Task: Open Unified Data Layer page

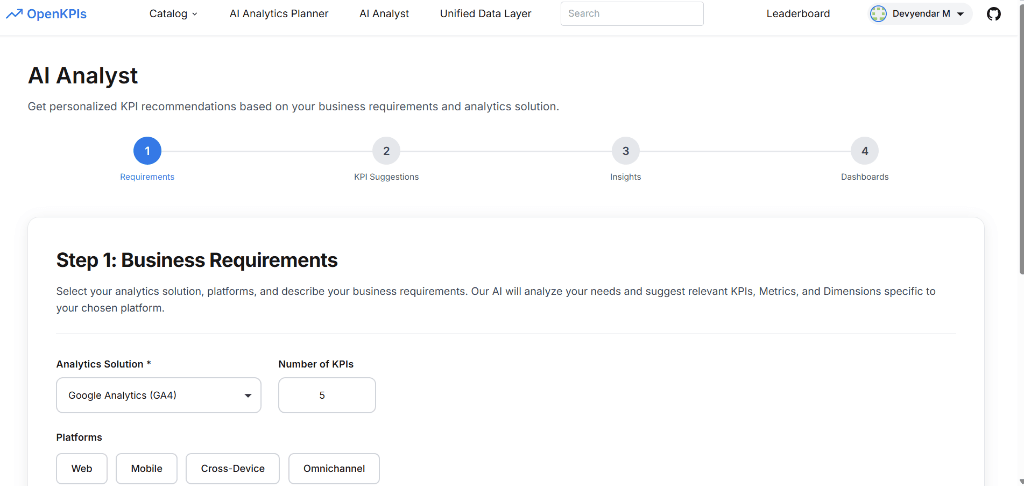Action: tap(485, 13)
